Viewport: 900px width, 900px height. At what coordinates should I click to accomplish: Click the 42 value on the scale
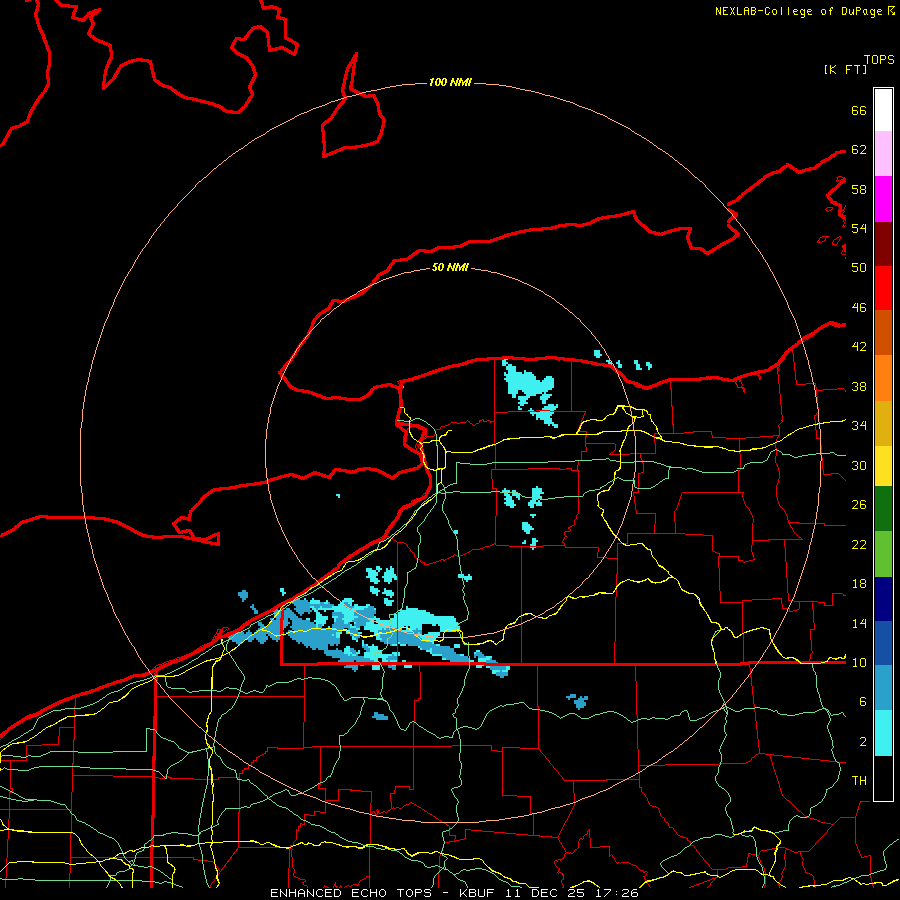tap(859, 346)
